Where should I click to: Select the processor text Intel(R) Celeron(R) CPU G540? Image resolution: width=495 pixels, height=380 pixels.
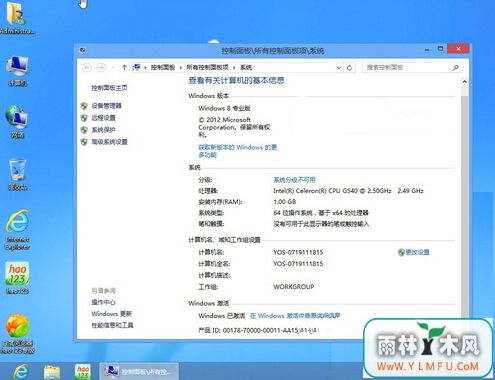(315, 191)
